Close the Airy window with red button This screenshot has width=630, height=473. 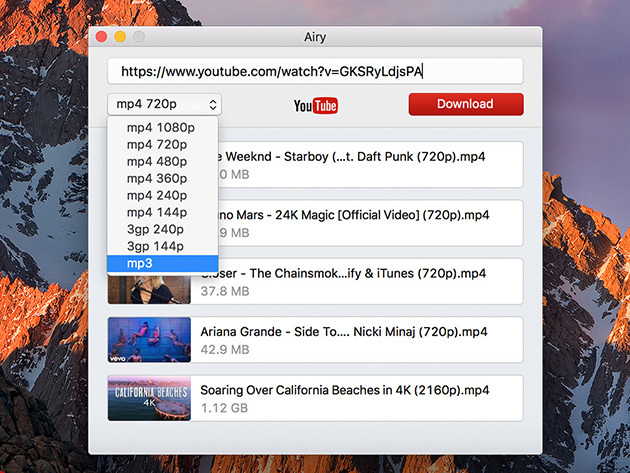(x=102, y=37)
